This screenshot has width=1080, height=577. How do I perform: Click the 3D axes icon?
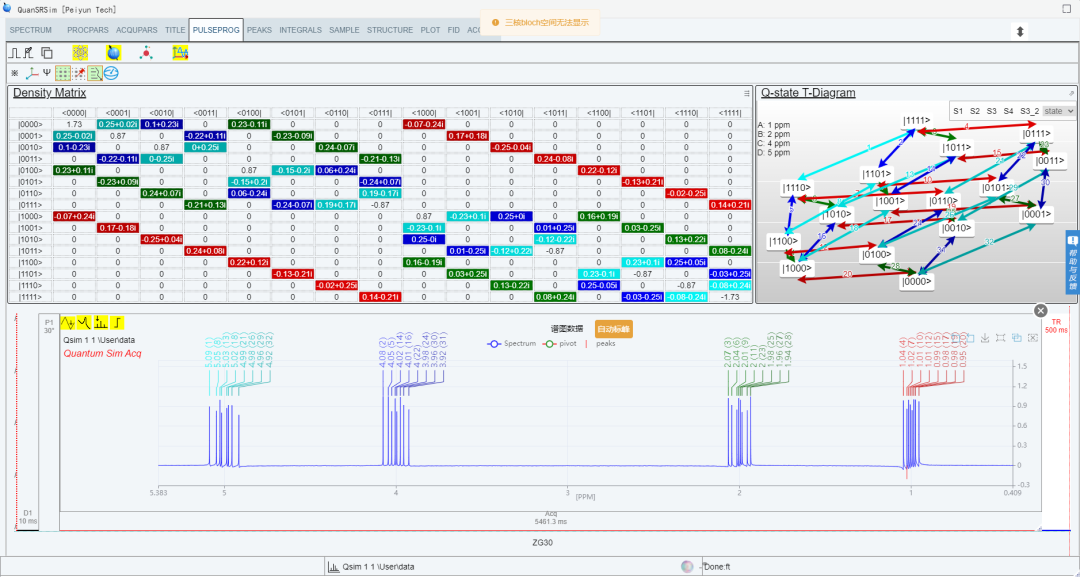[30, 73]
